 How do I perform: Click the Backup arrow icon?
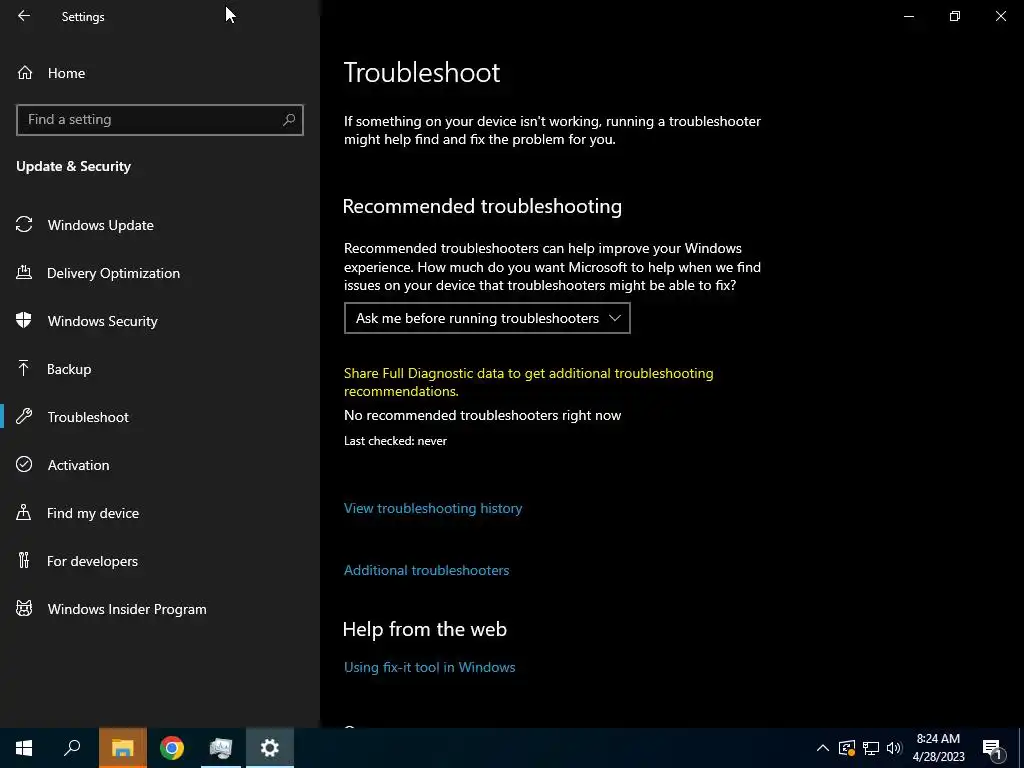pyautogui.click(x=24, y=368)
